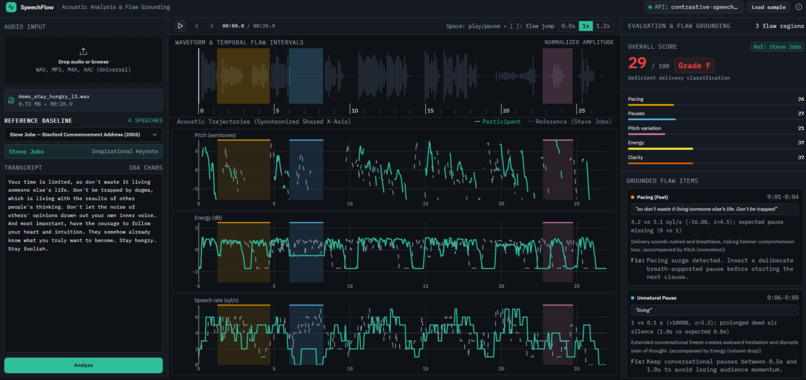Click the blue flaw interval on the waveform
Screen dimensions: 806x380
(306, 76)
